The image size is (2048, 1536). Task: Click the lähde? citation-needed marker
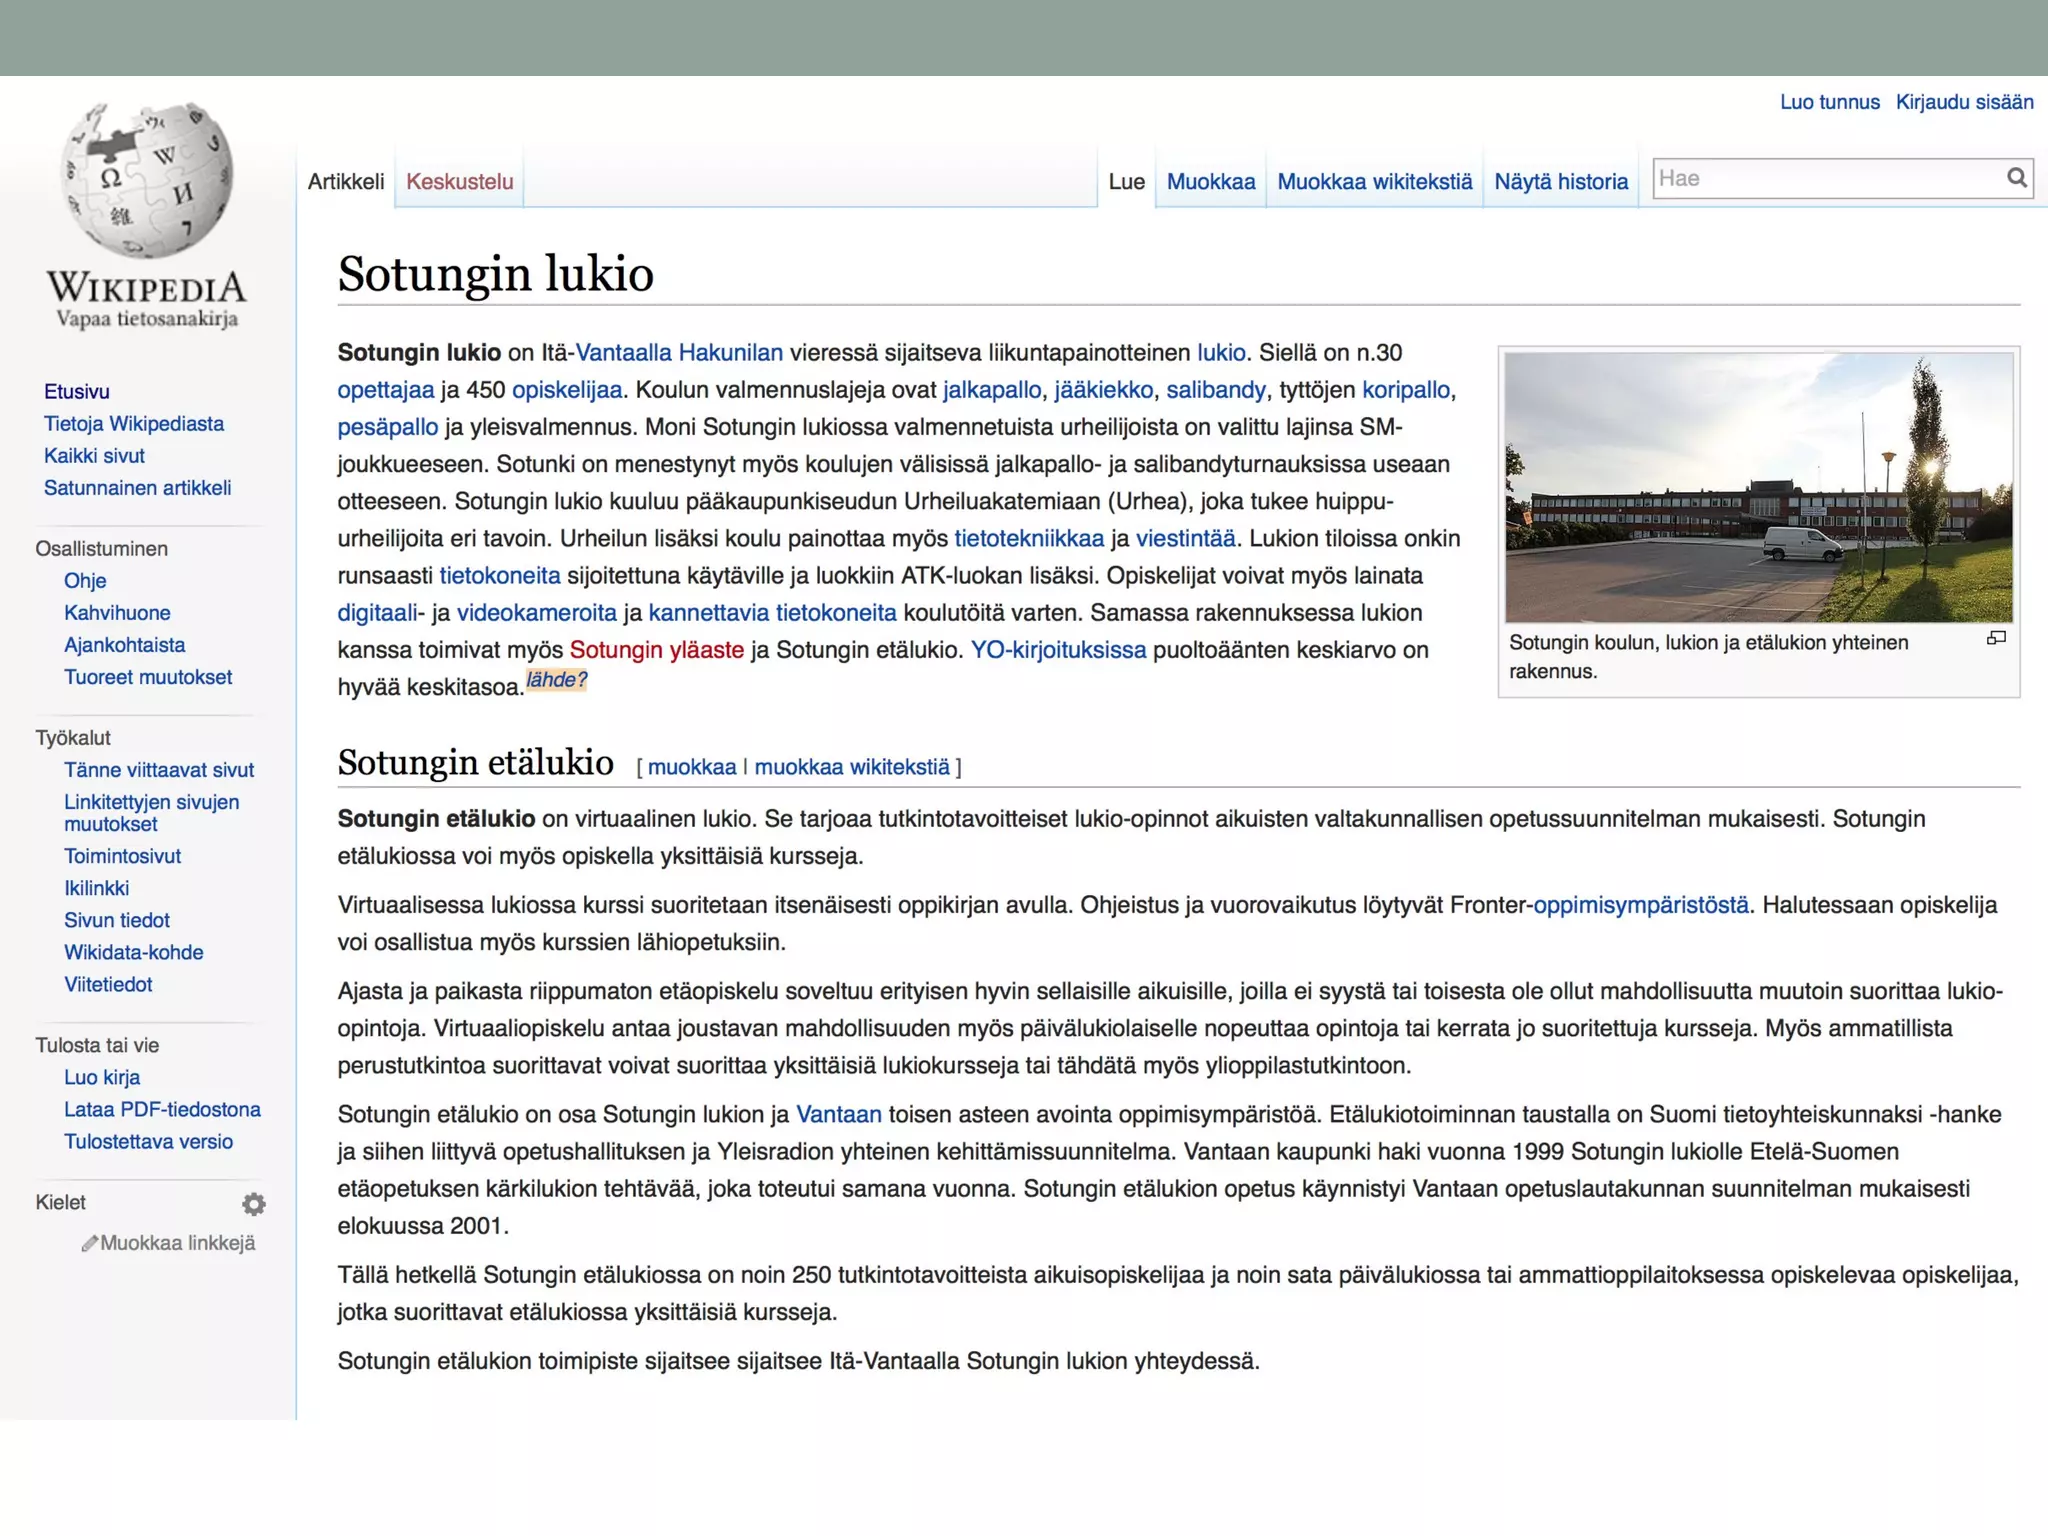(x=556, y=680)
